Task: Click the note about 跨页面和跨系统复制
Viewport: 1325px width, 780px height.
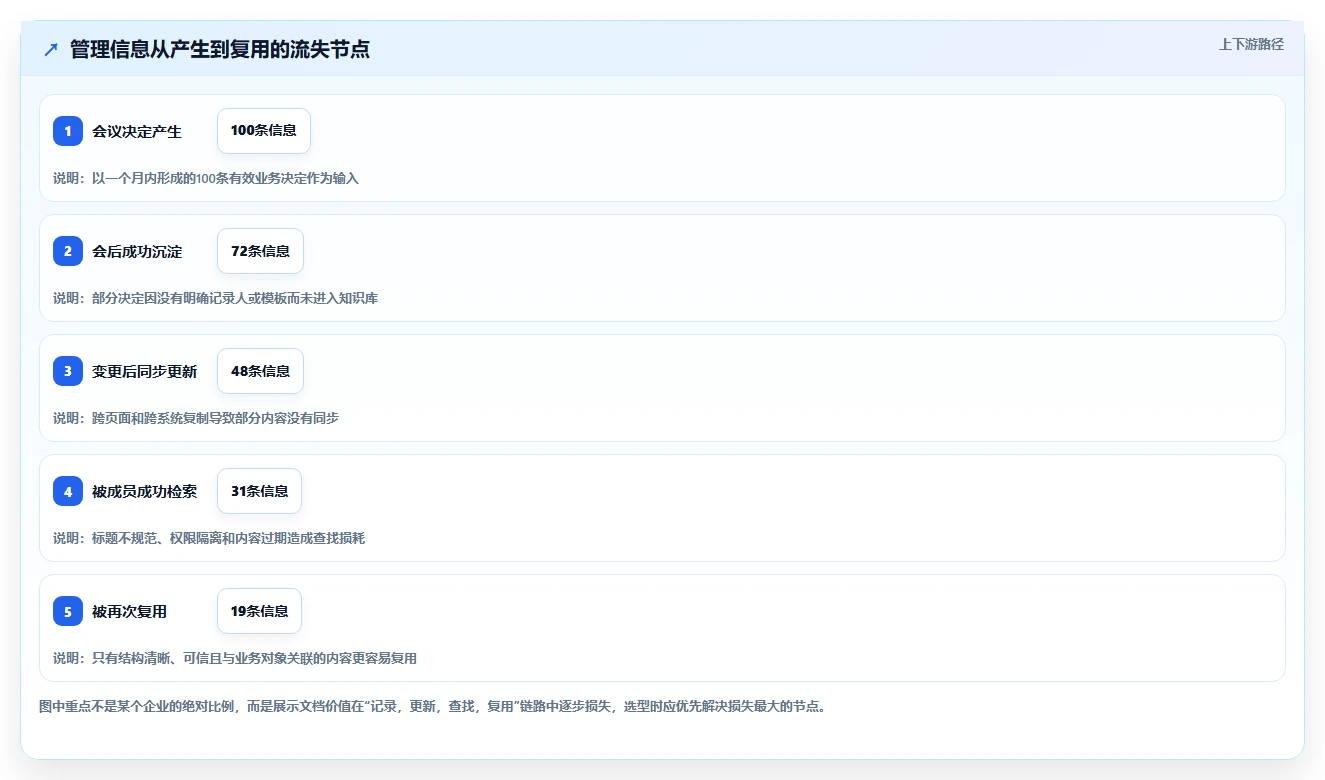Action: click(196, 418)
